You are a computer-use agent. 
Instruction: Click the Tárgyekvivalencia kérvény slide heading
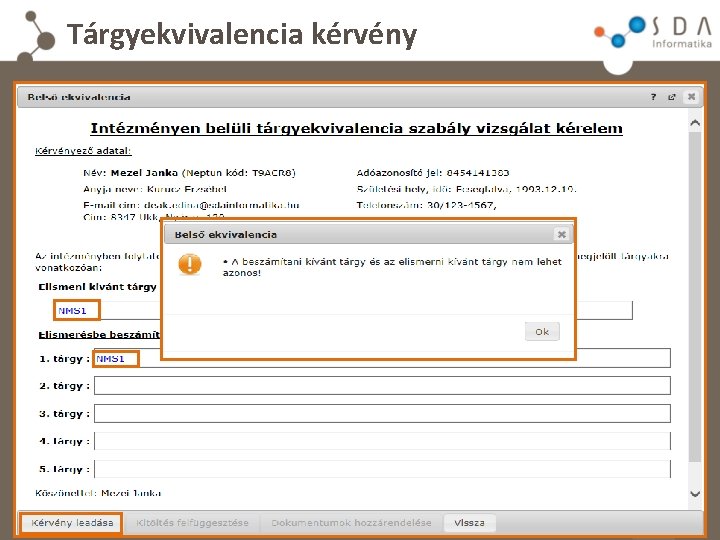click(x=242, y=34)
